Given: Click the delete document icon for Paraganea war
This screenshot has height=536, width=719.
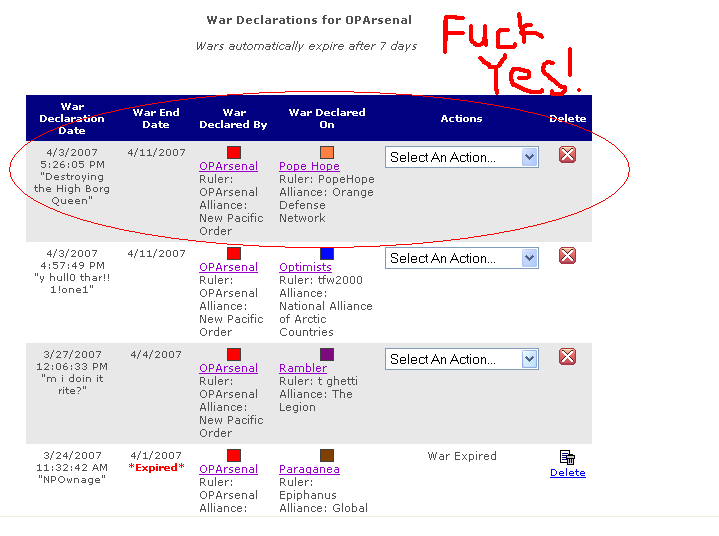Looking at the screenshot, I should 567,457.
